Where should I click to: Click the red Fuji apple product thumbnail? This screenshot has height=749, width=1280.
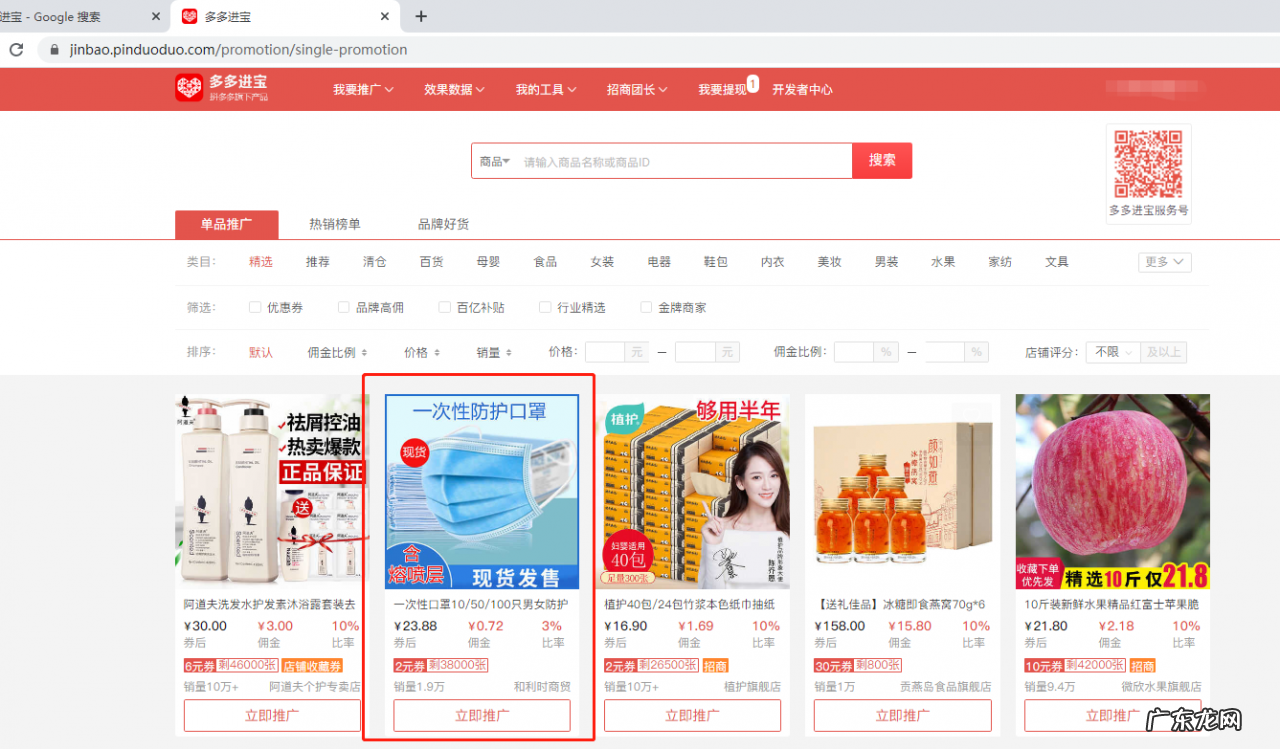point(1112,490)
